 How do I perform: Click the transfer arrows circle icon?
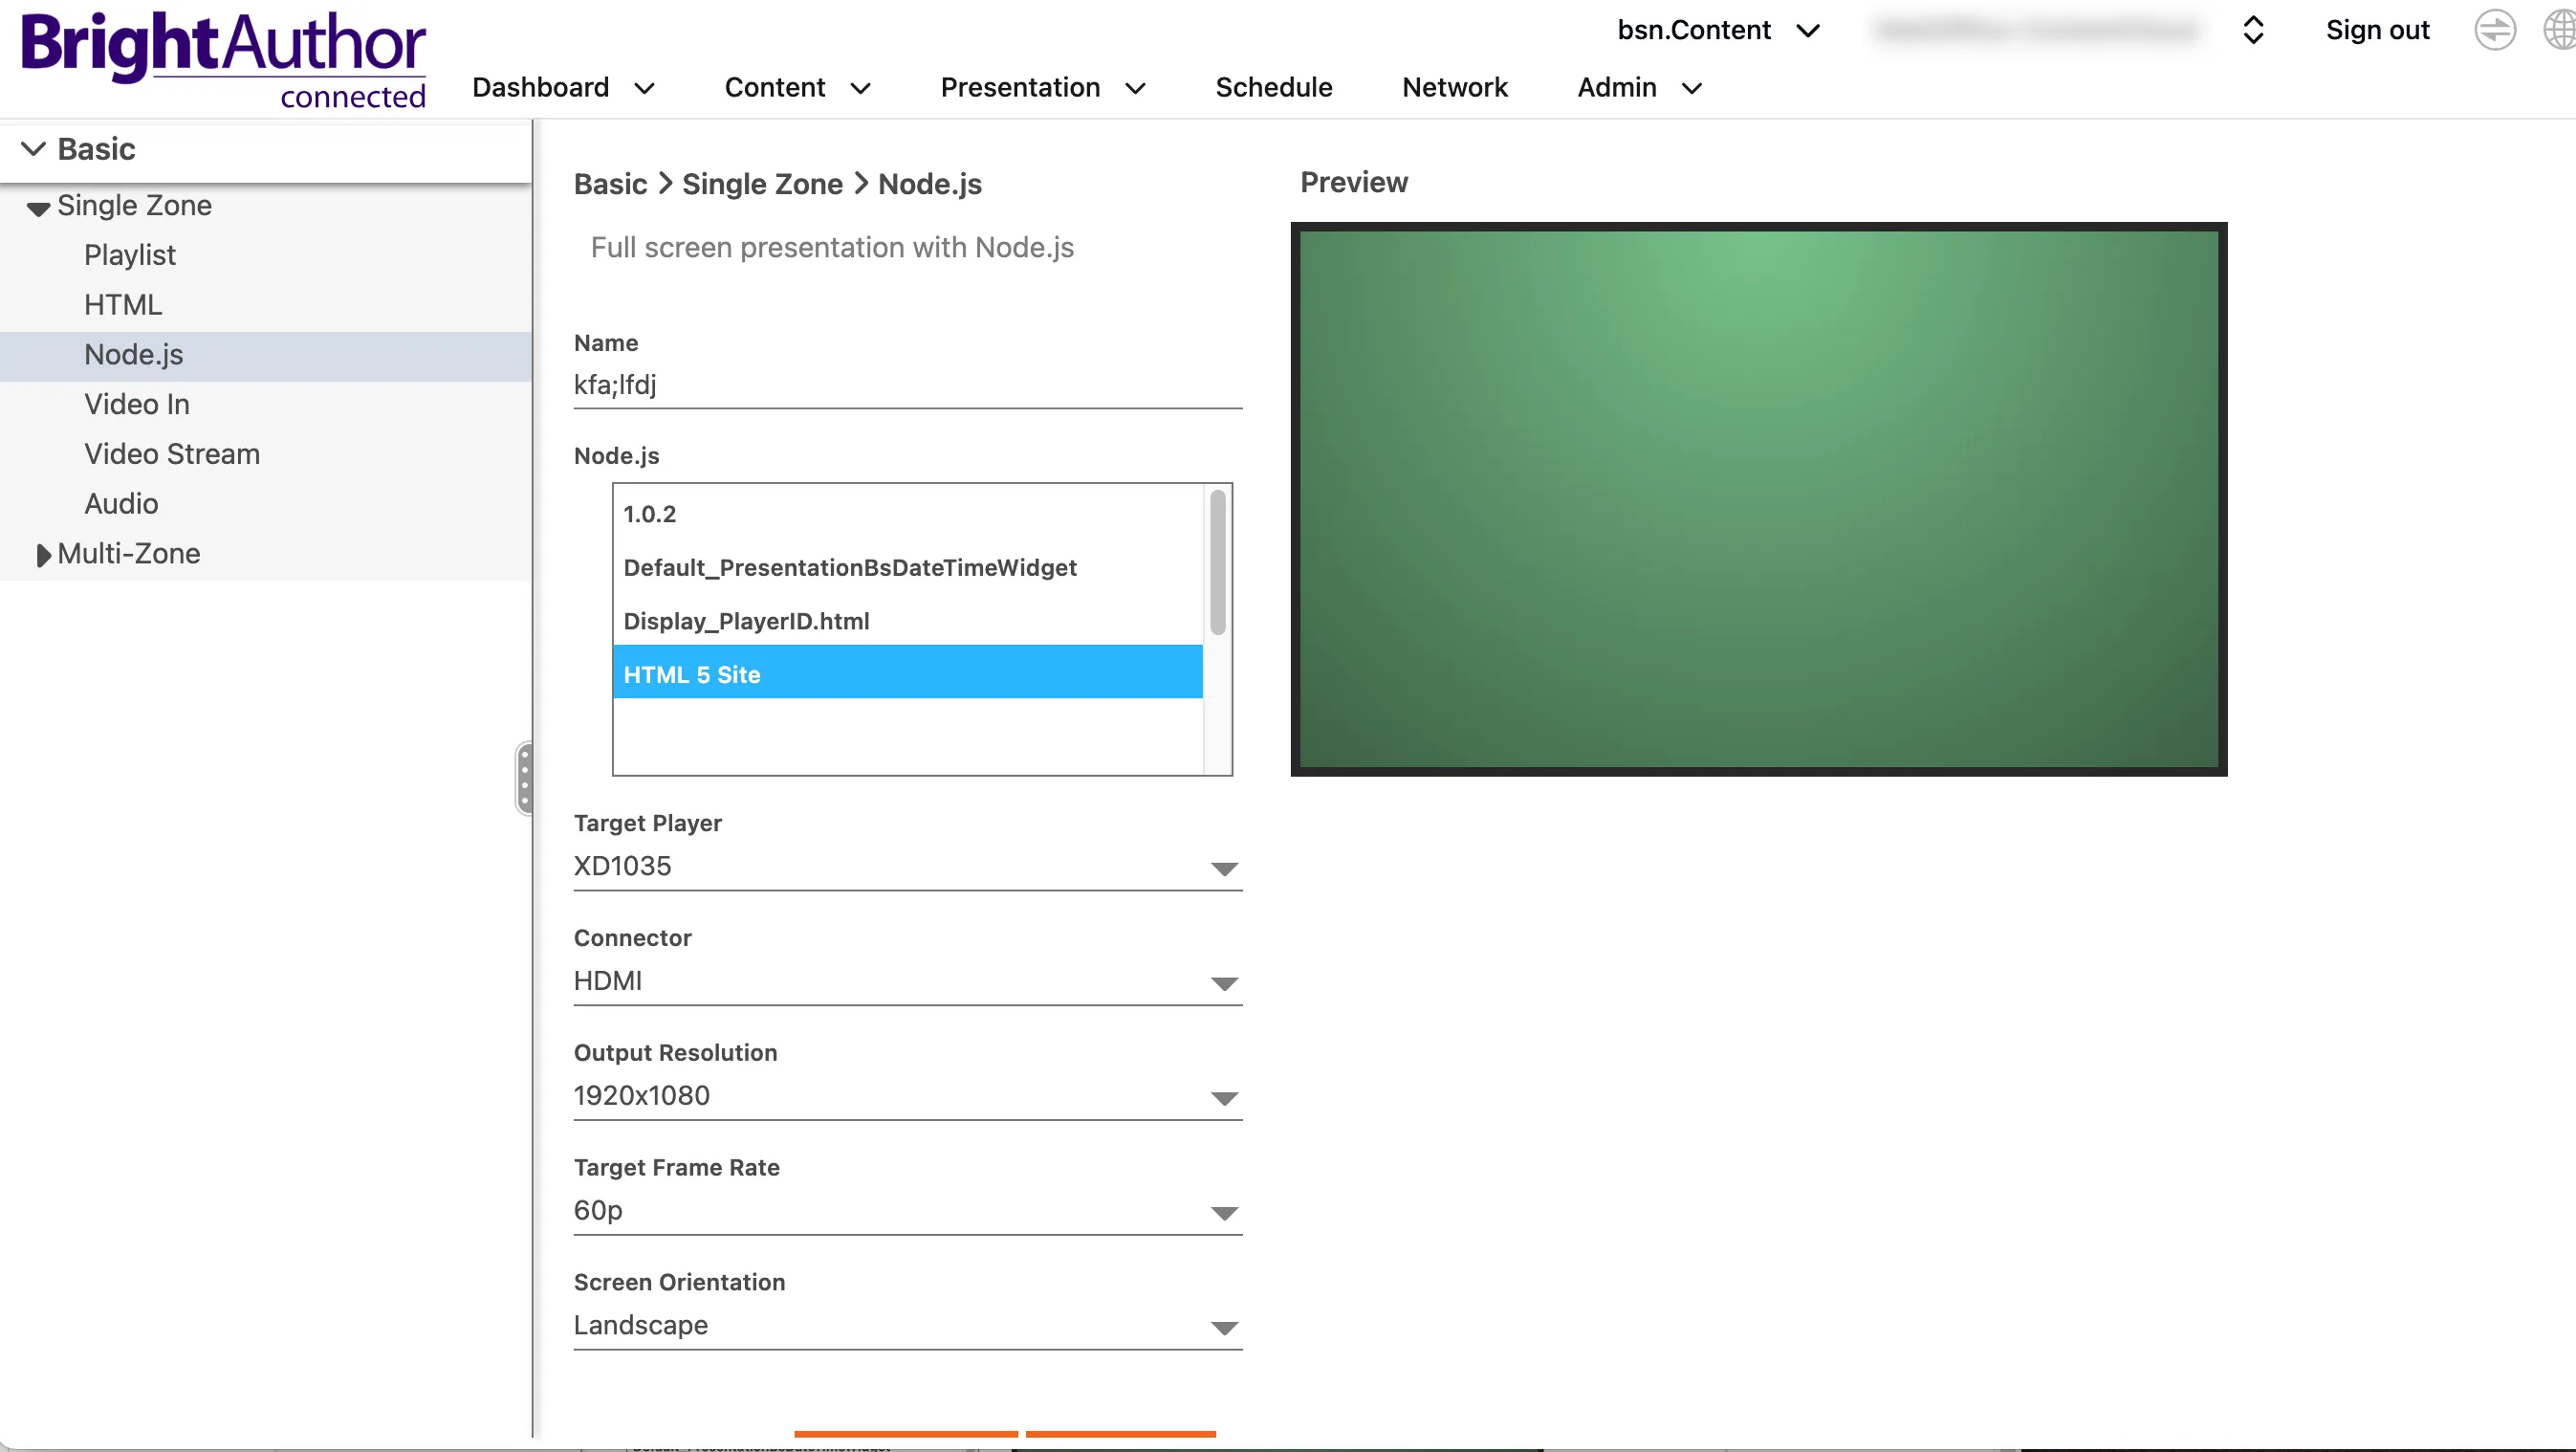tap(2494, 30)
